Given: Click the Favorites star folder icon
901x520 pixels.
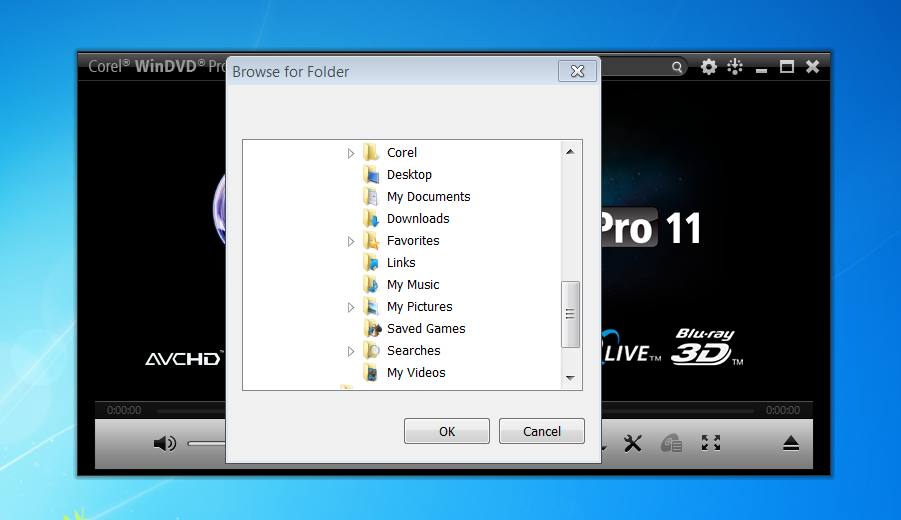Looking at the screenshot, I should (x=372, y=240).
